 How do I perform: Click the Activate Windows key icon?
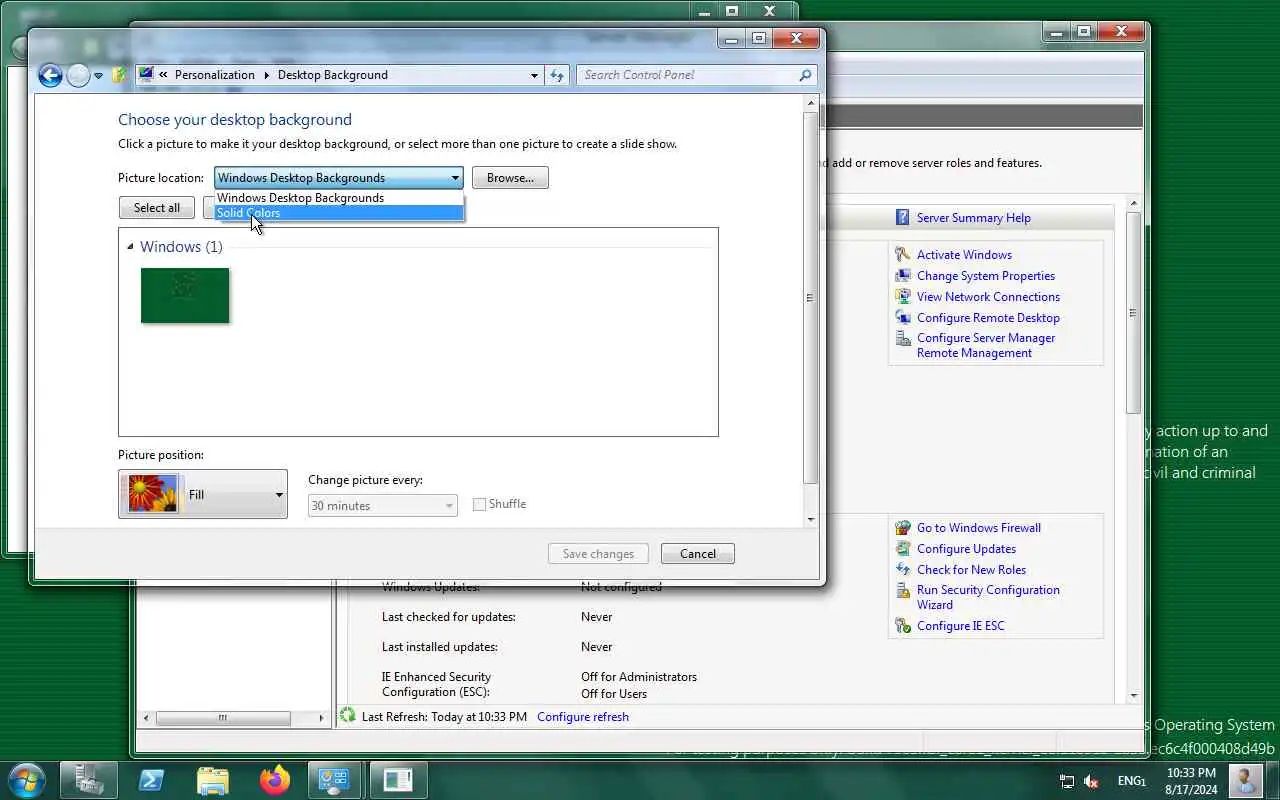pyautogui.click(x=902, y=255)
